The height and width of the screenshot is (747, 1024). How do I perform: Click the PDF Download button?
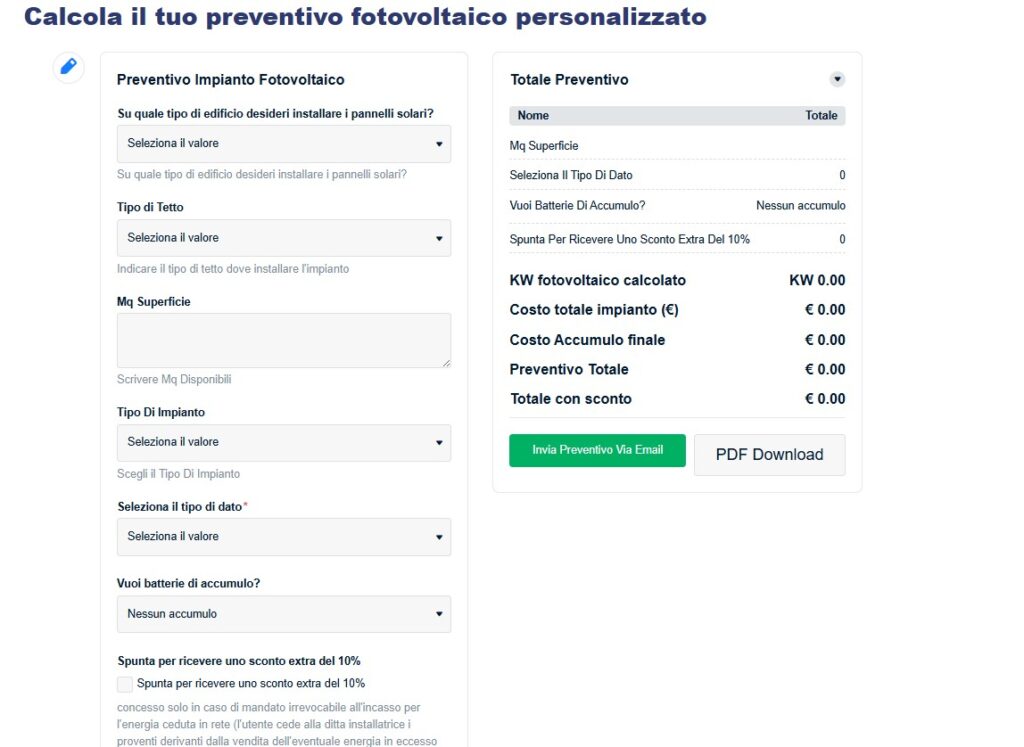[769, 455]
